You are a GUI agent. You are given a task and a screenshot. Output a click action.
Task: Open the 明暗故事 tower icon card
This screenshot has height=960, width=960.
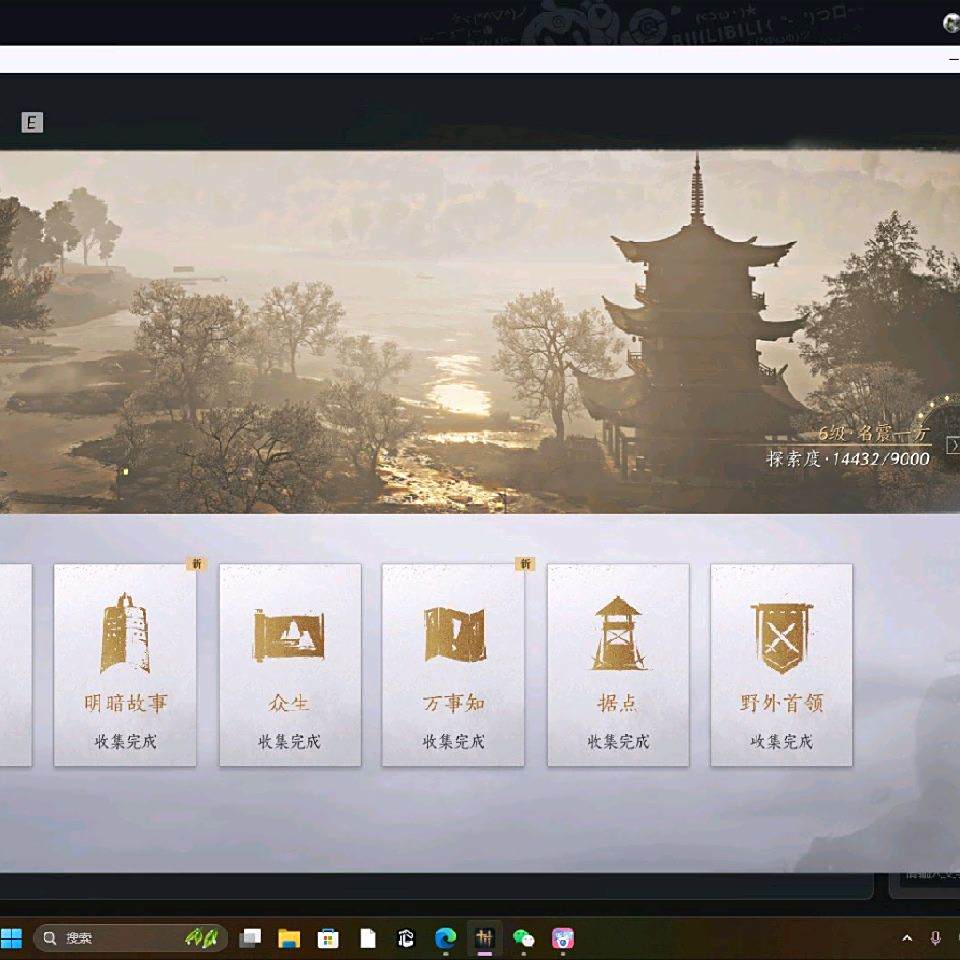(125, 664)
